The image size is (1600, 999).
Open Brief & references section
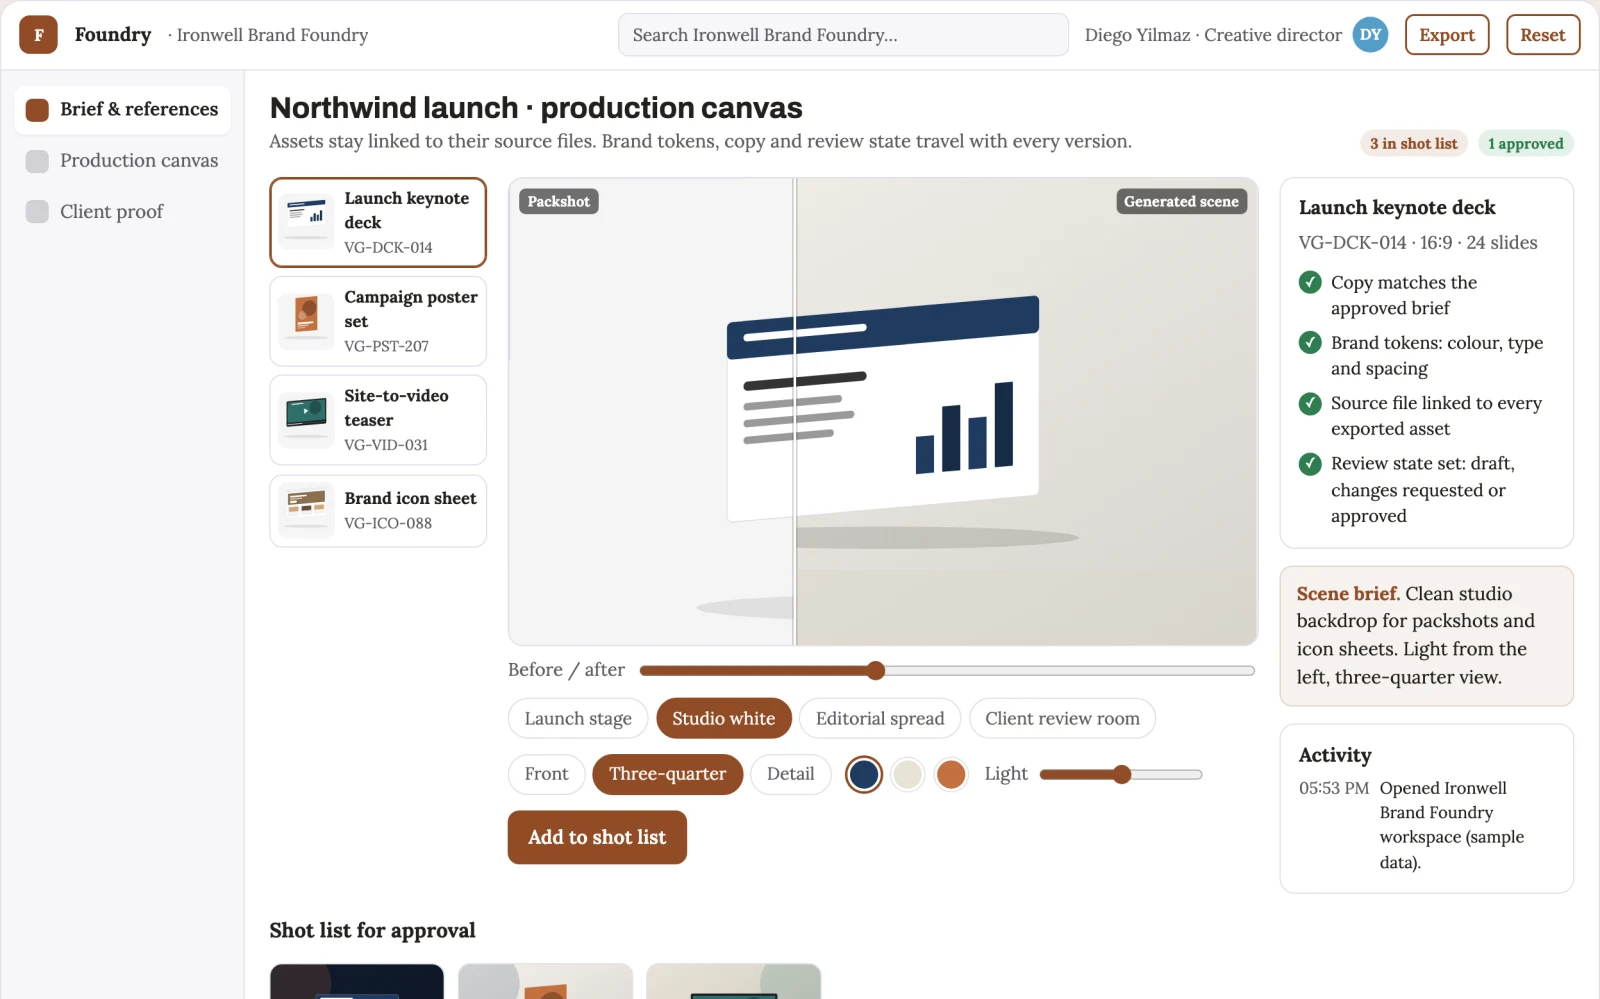click(123, 110)
